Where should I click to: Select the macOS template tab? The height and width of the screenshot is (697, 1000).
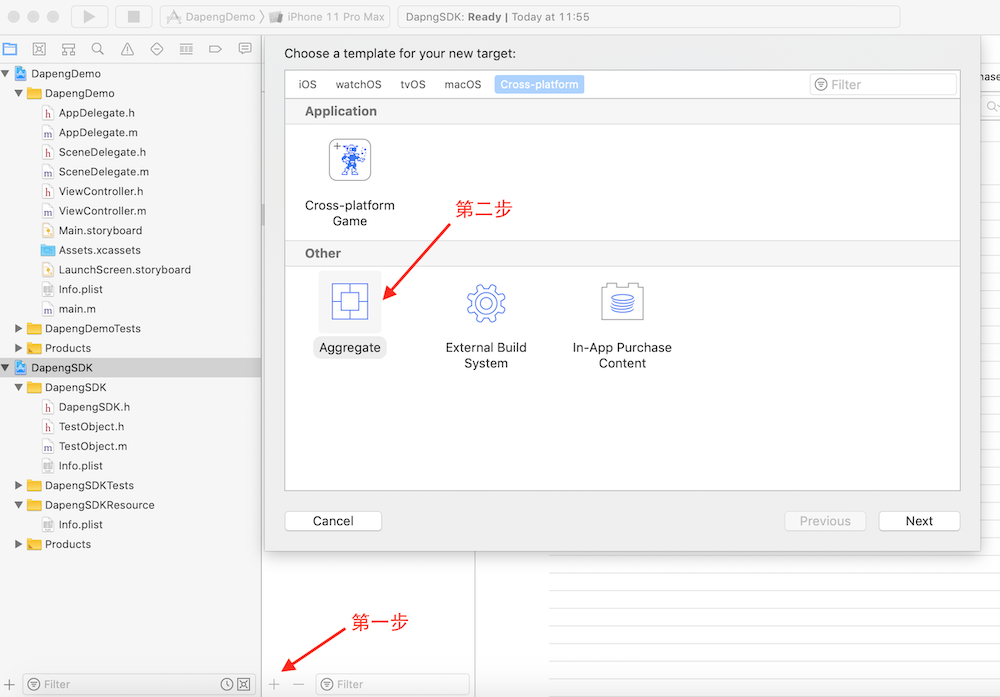[462, 84]
